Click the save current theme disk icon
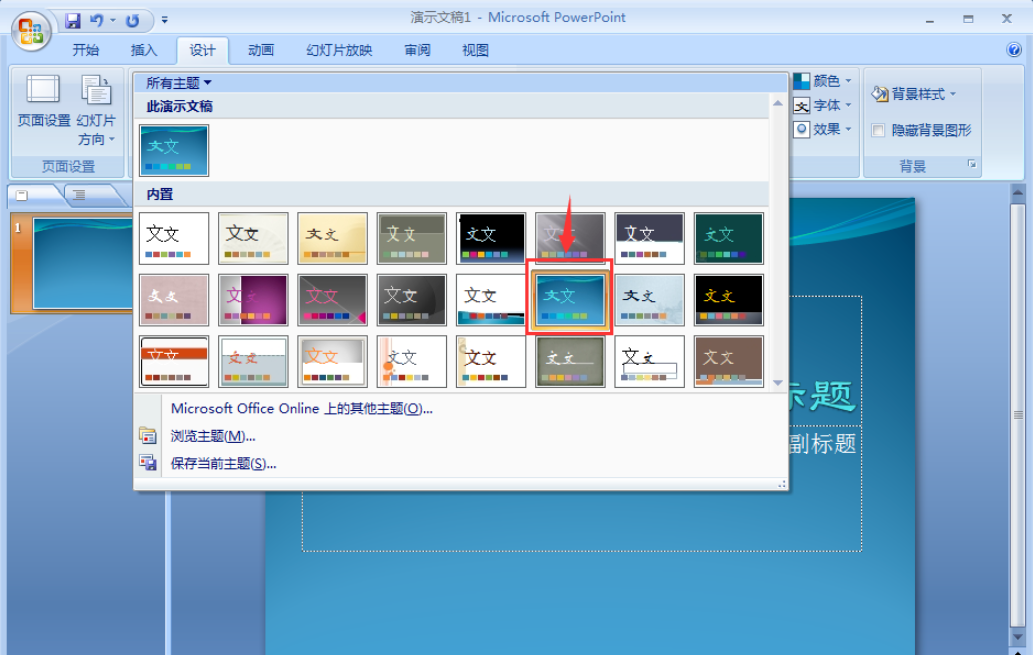Viewport: 1033px width, 655px height. click(x=148, y=463)
